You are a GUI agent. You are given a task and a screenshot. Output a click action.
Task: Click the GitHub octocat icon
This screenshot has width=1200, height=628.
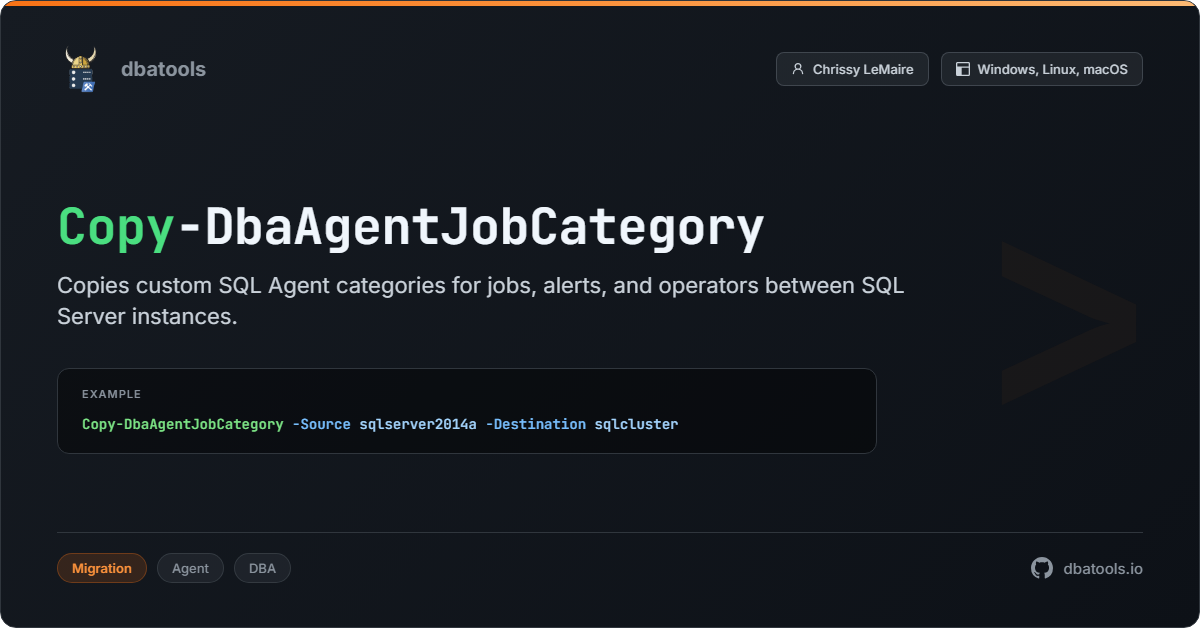1042,568
